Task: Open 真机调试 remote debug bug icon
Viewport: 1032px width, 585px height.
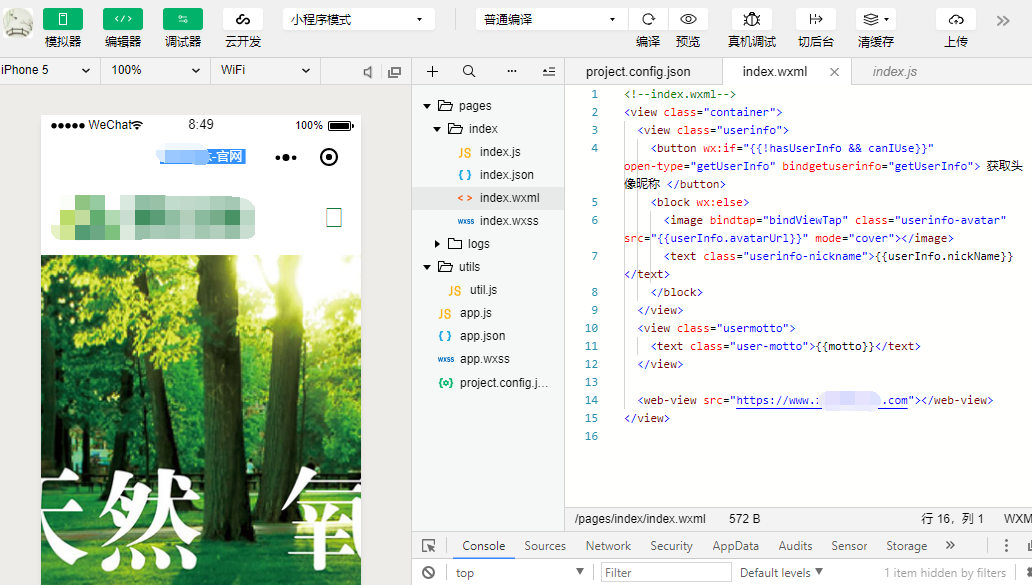Action: click(x=751, y=19)
